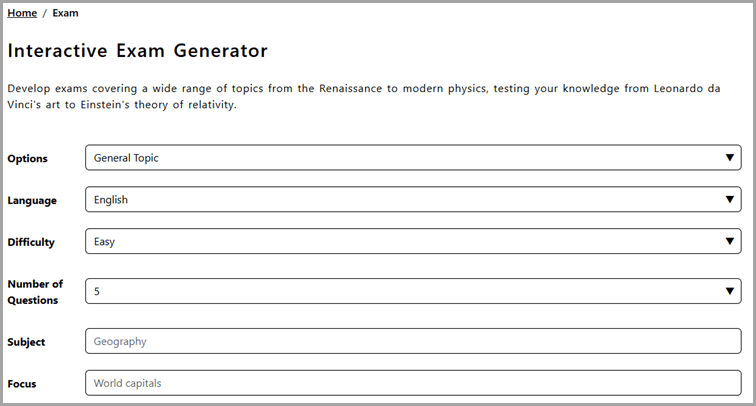Screen dimensions: 756x406
Task: Focus the Focus input with World capitals placeholder
Action: (413, 383)
